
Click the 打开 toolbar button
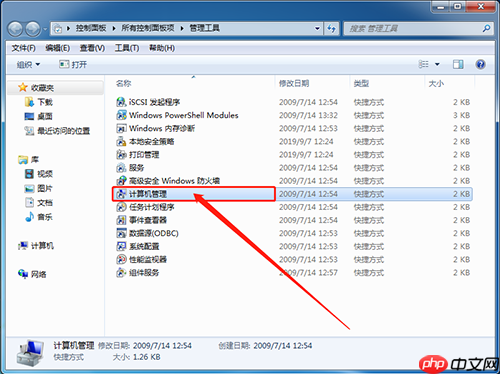coord(73,64)
